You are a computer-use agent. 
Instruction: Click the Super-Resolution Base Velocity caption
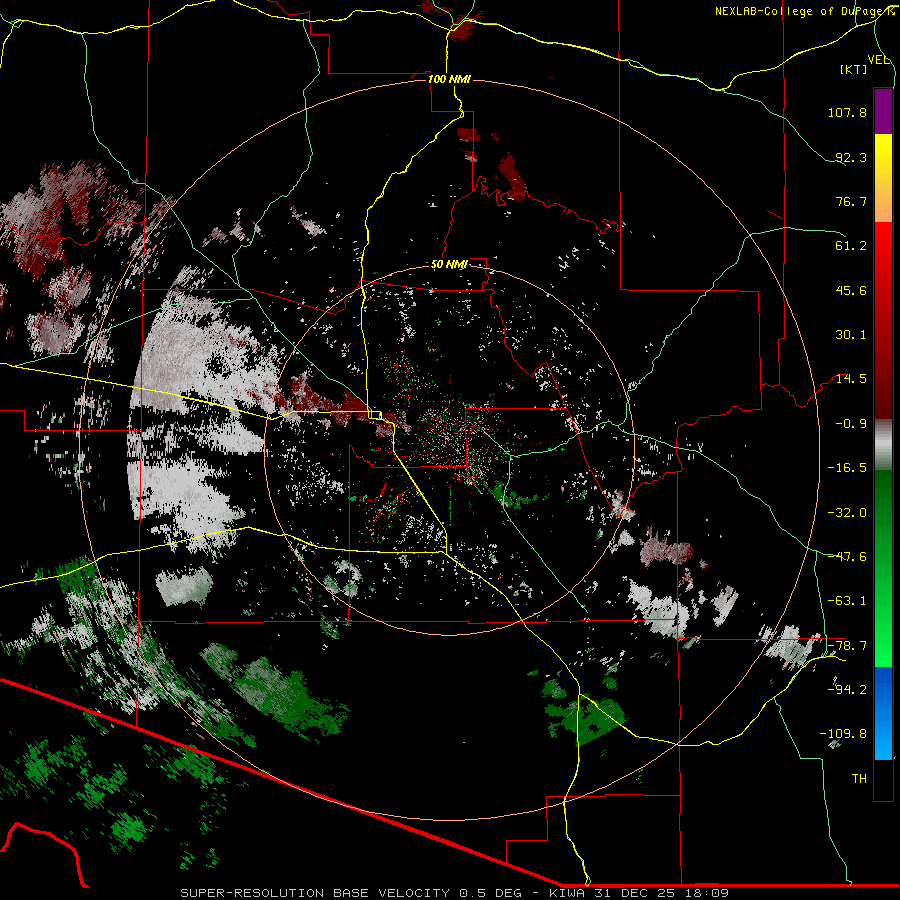tap(455, 893)
